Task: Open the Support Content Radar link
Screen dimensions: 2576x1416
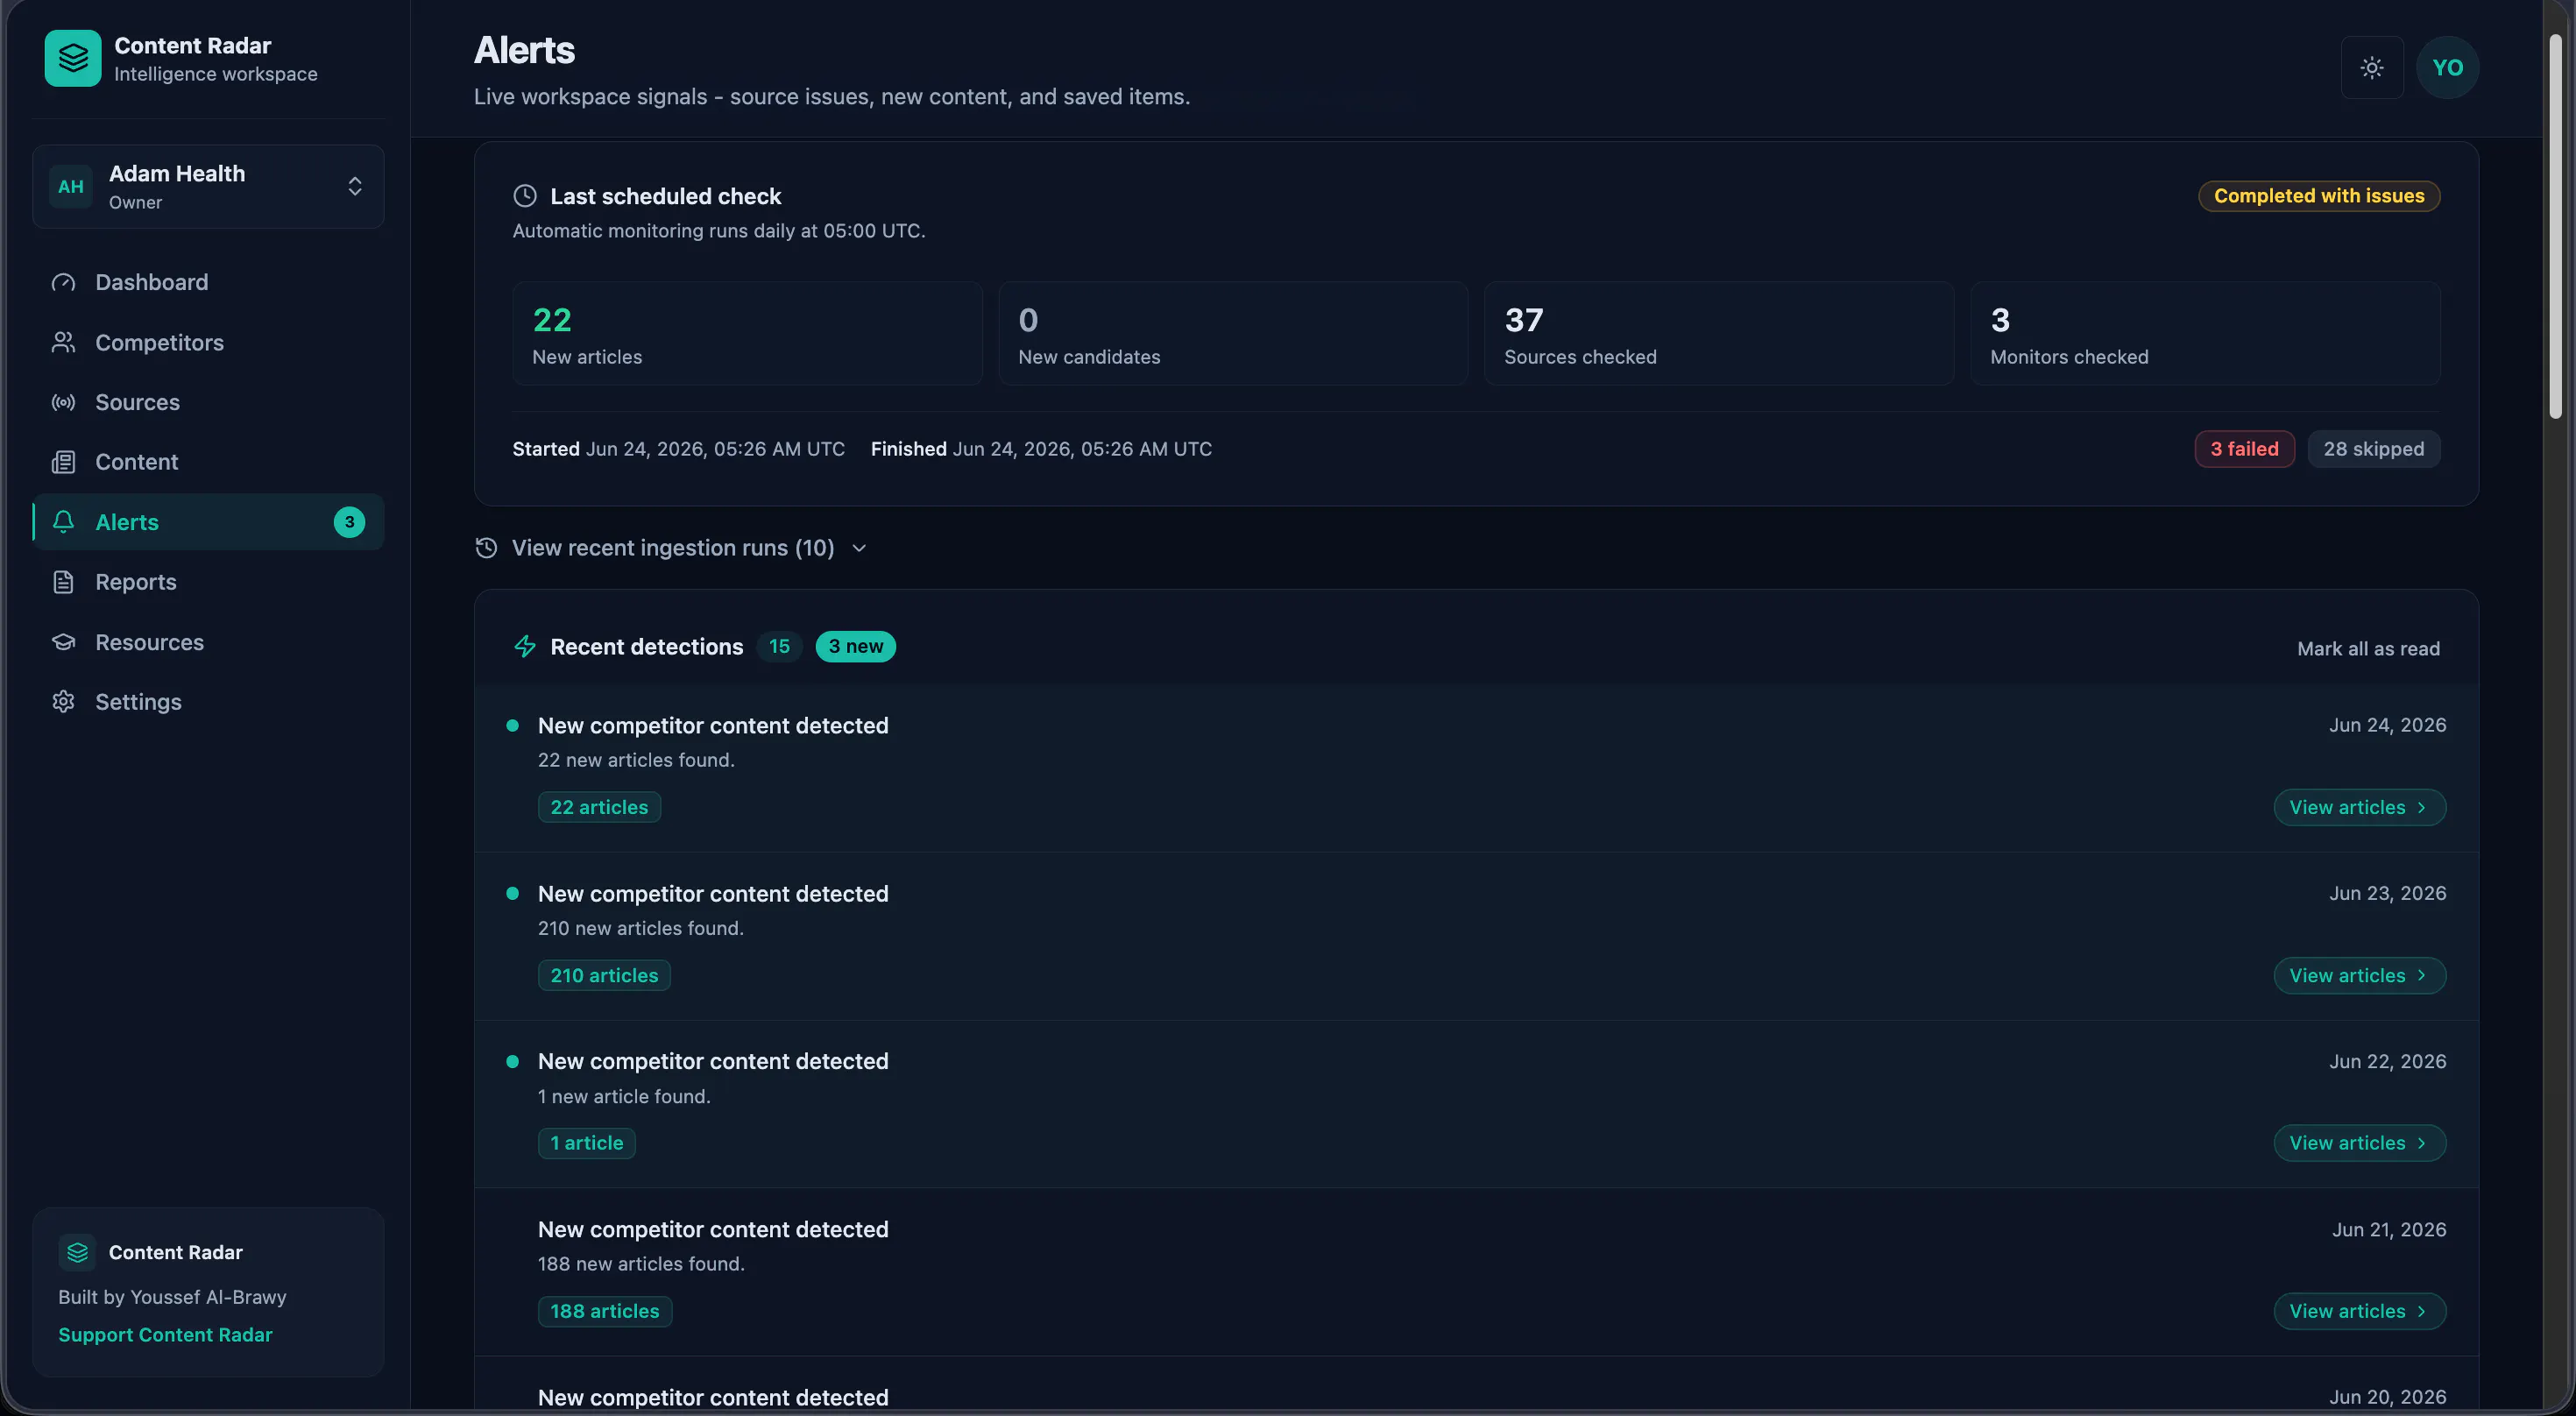Action: [165, 1335]
